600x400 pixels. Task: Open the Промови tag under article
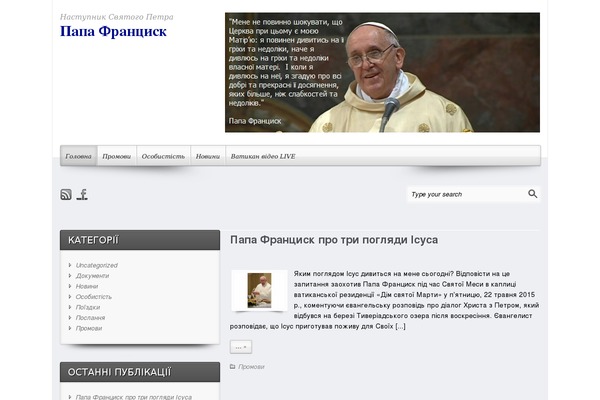click(x=251, y=367)
